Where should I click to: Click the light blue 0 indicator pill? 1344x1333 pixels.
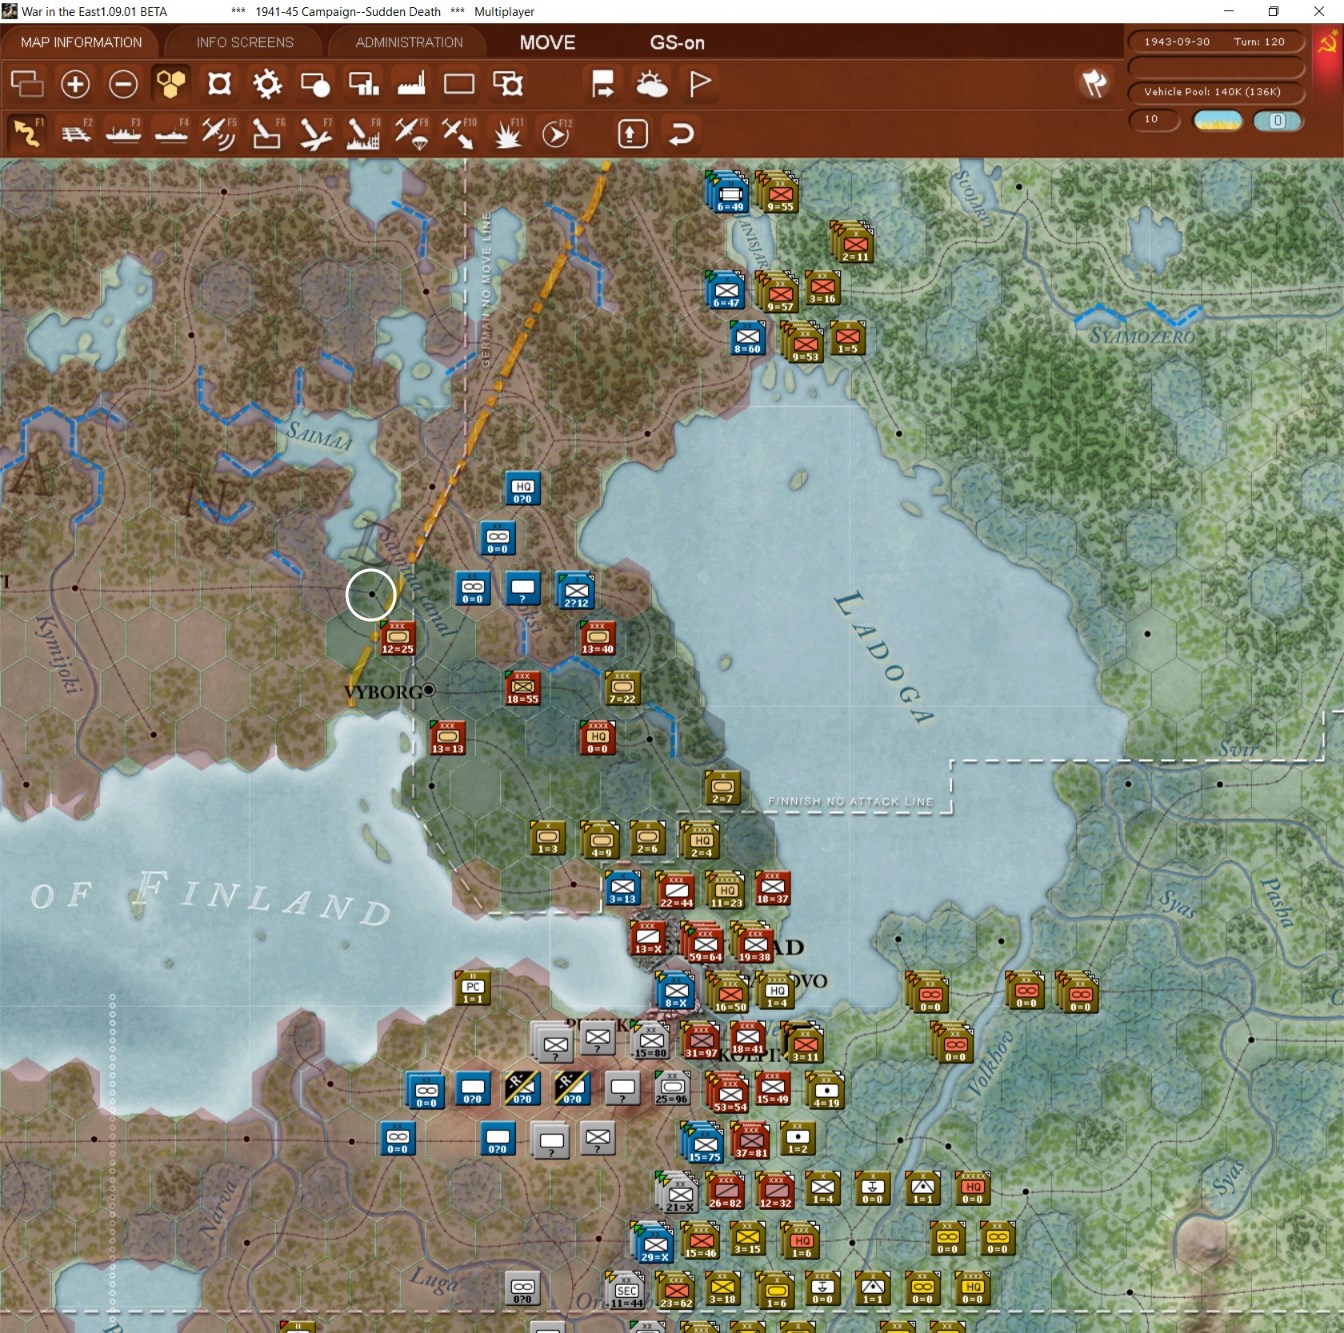[x=1278, y=120]
